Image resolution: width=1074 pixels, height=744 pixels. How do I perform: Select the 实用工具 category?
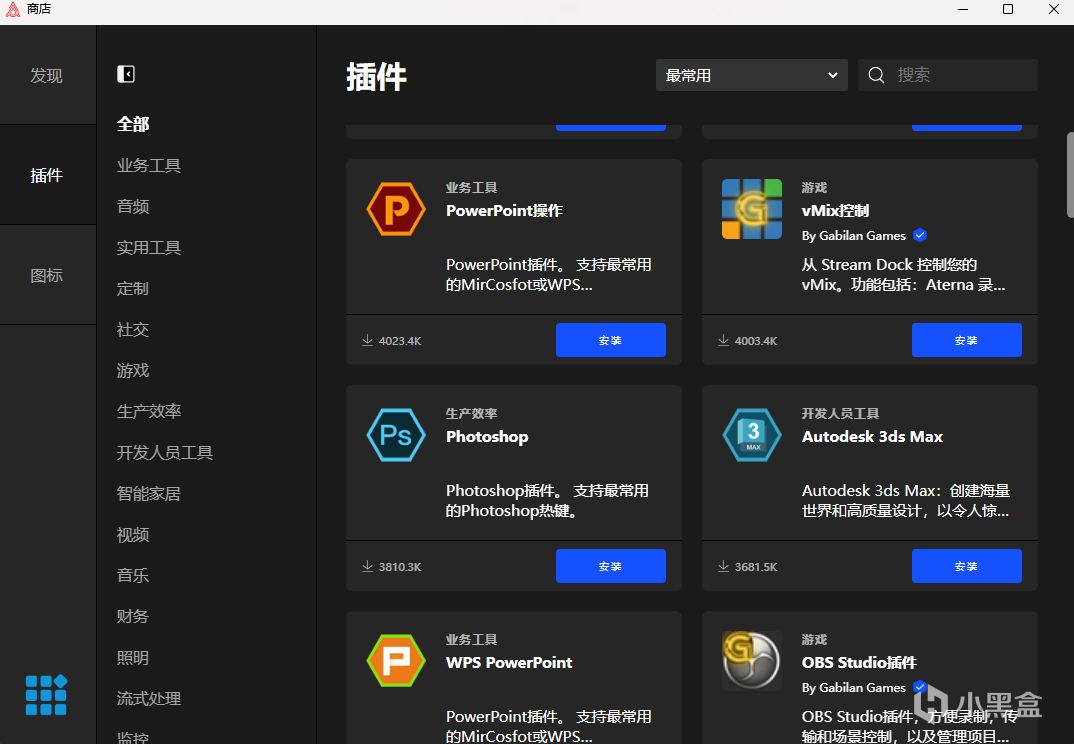(x=149, y=247)
